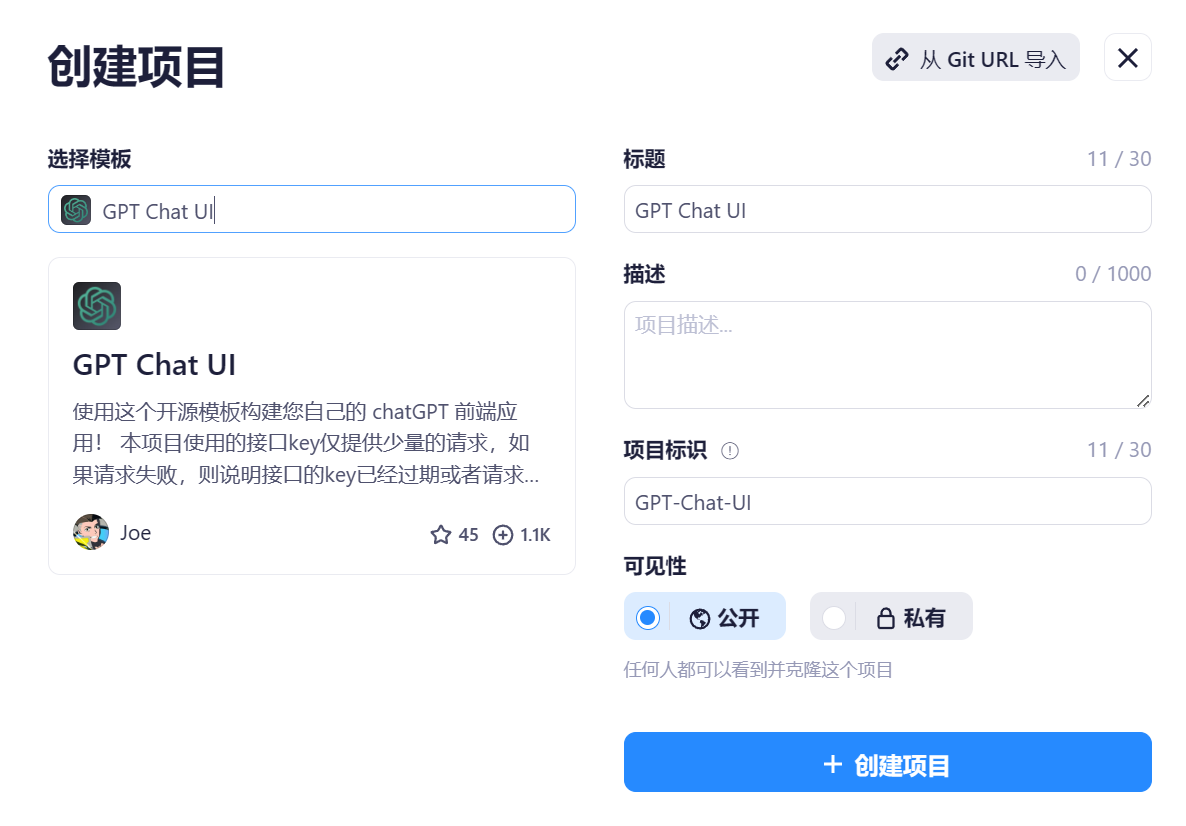
Task: Click the 创建项目 button
Action: pyautogui.click(x=887, y=763)
